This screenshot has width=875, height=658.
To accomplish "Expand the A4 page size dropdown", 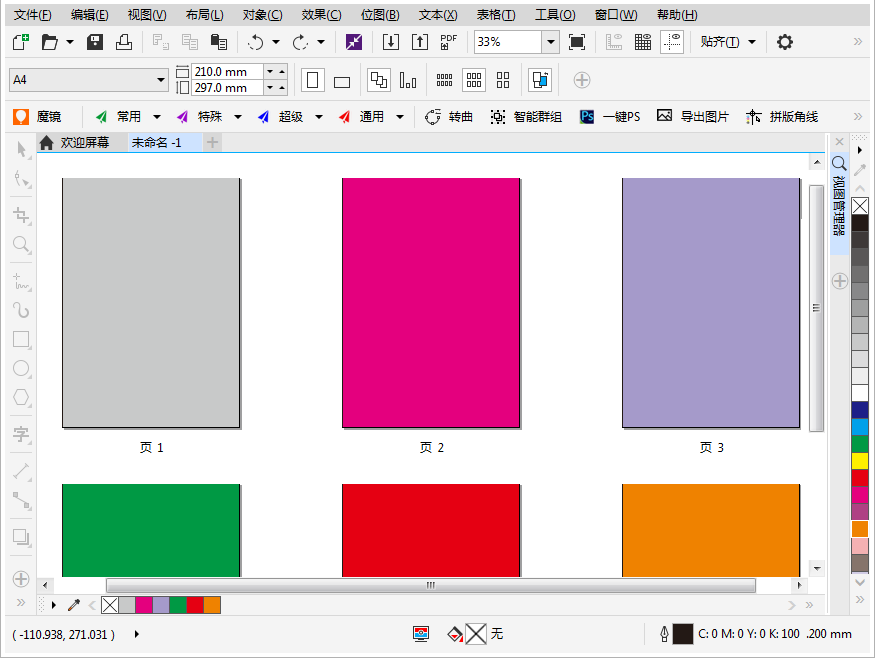I will pyautogui.click(x=161, y=81).
